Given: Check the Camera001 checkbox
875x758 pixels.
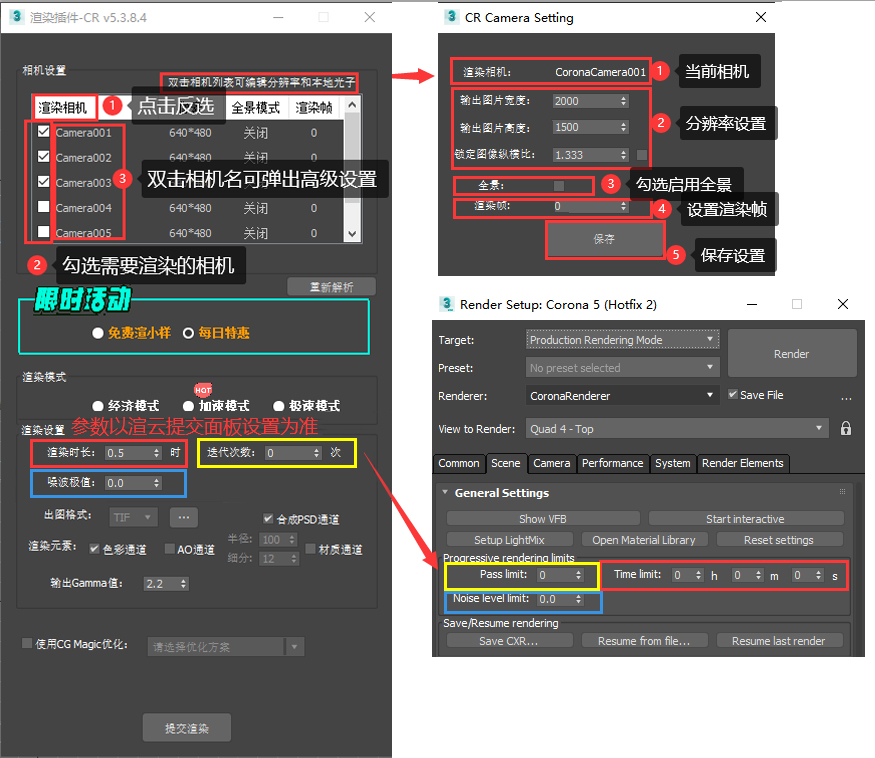Looking at the screenshot, I should (x=44, y=132).
